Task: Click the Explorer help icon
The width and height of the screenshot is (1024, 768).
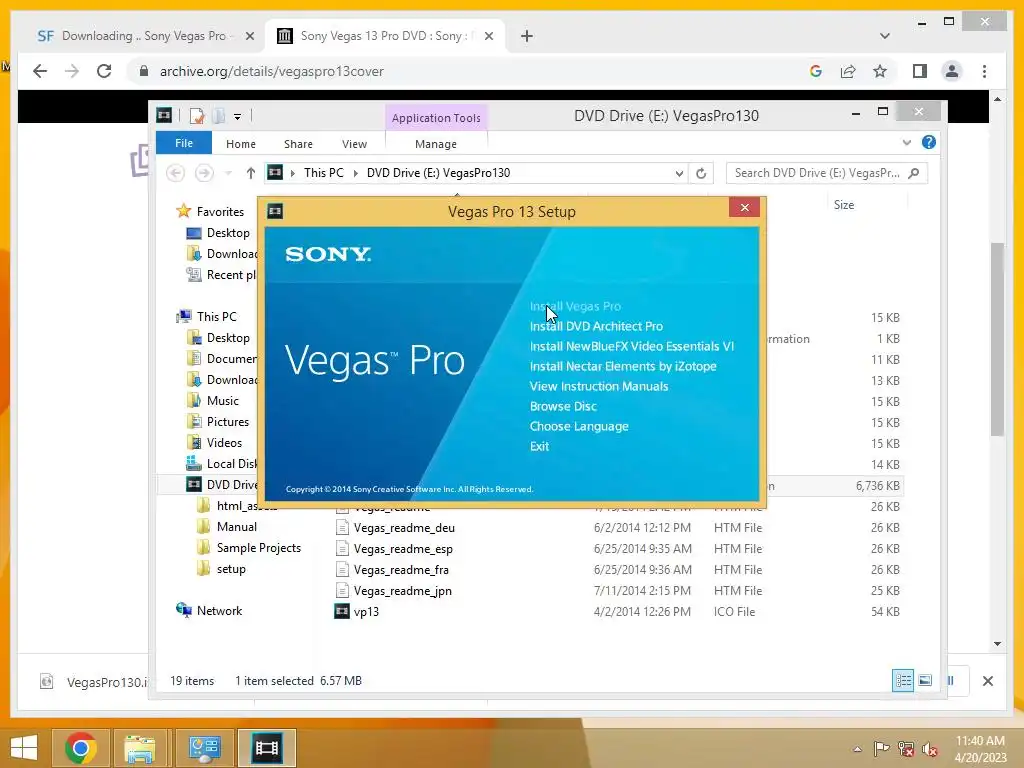Action: click(x=929, y=142)
